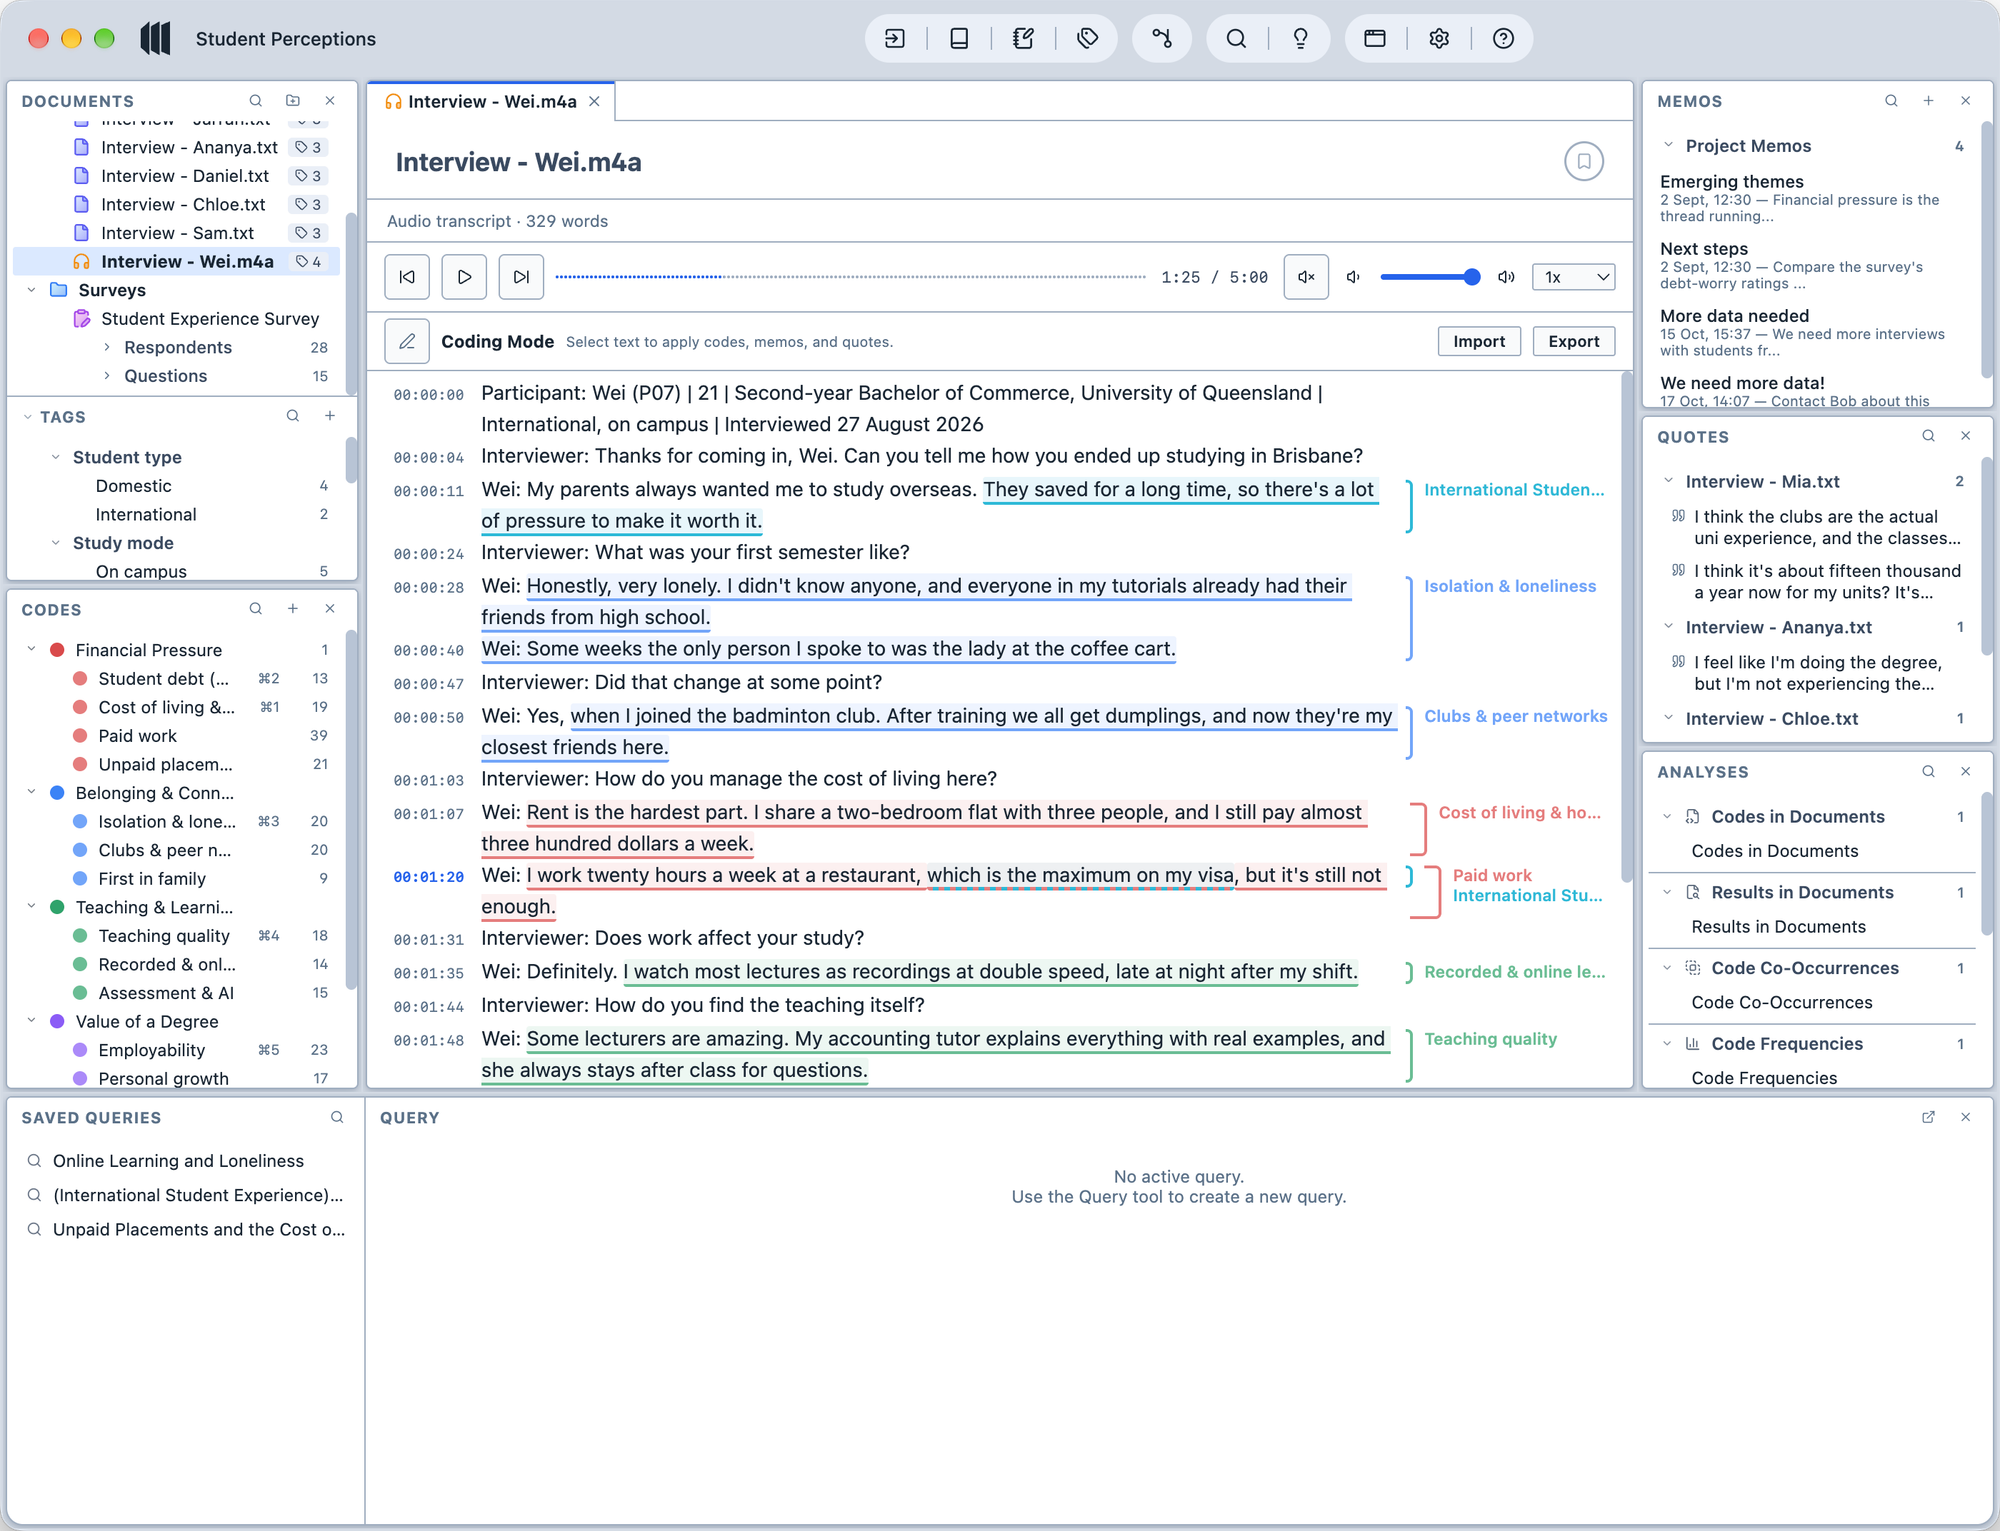Jump to timestamp 00:01:20
The height and width of the screenshot is (1531, 2000).
429,877
